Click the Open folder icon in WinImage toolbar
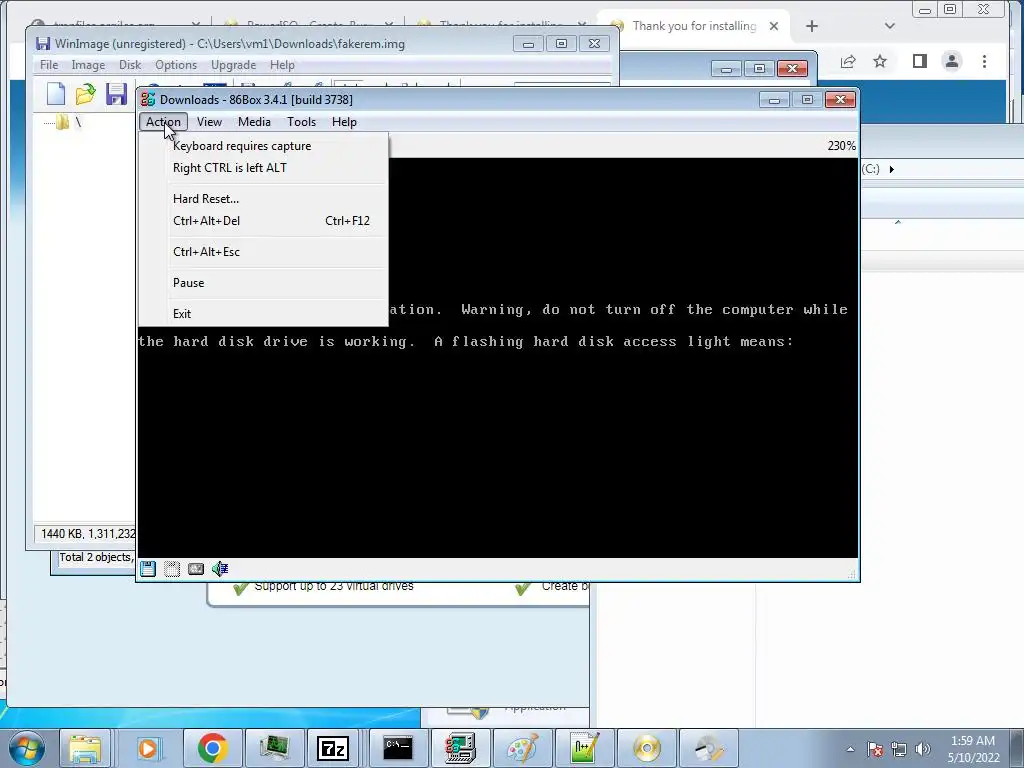This screenshot has height=768, width=1024. [86, 94]
